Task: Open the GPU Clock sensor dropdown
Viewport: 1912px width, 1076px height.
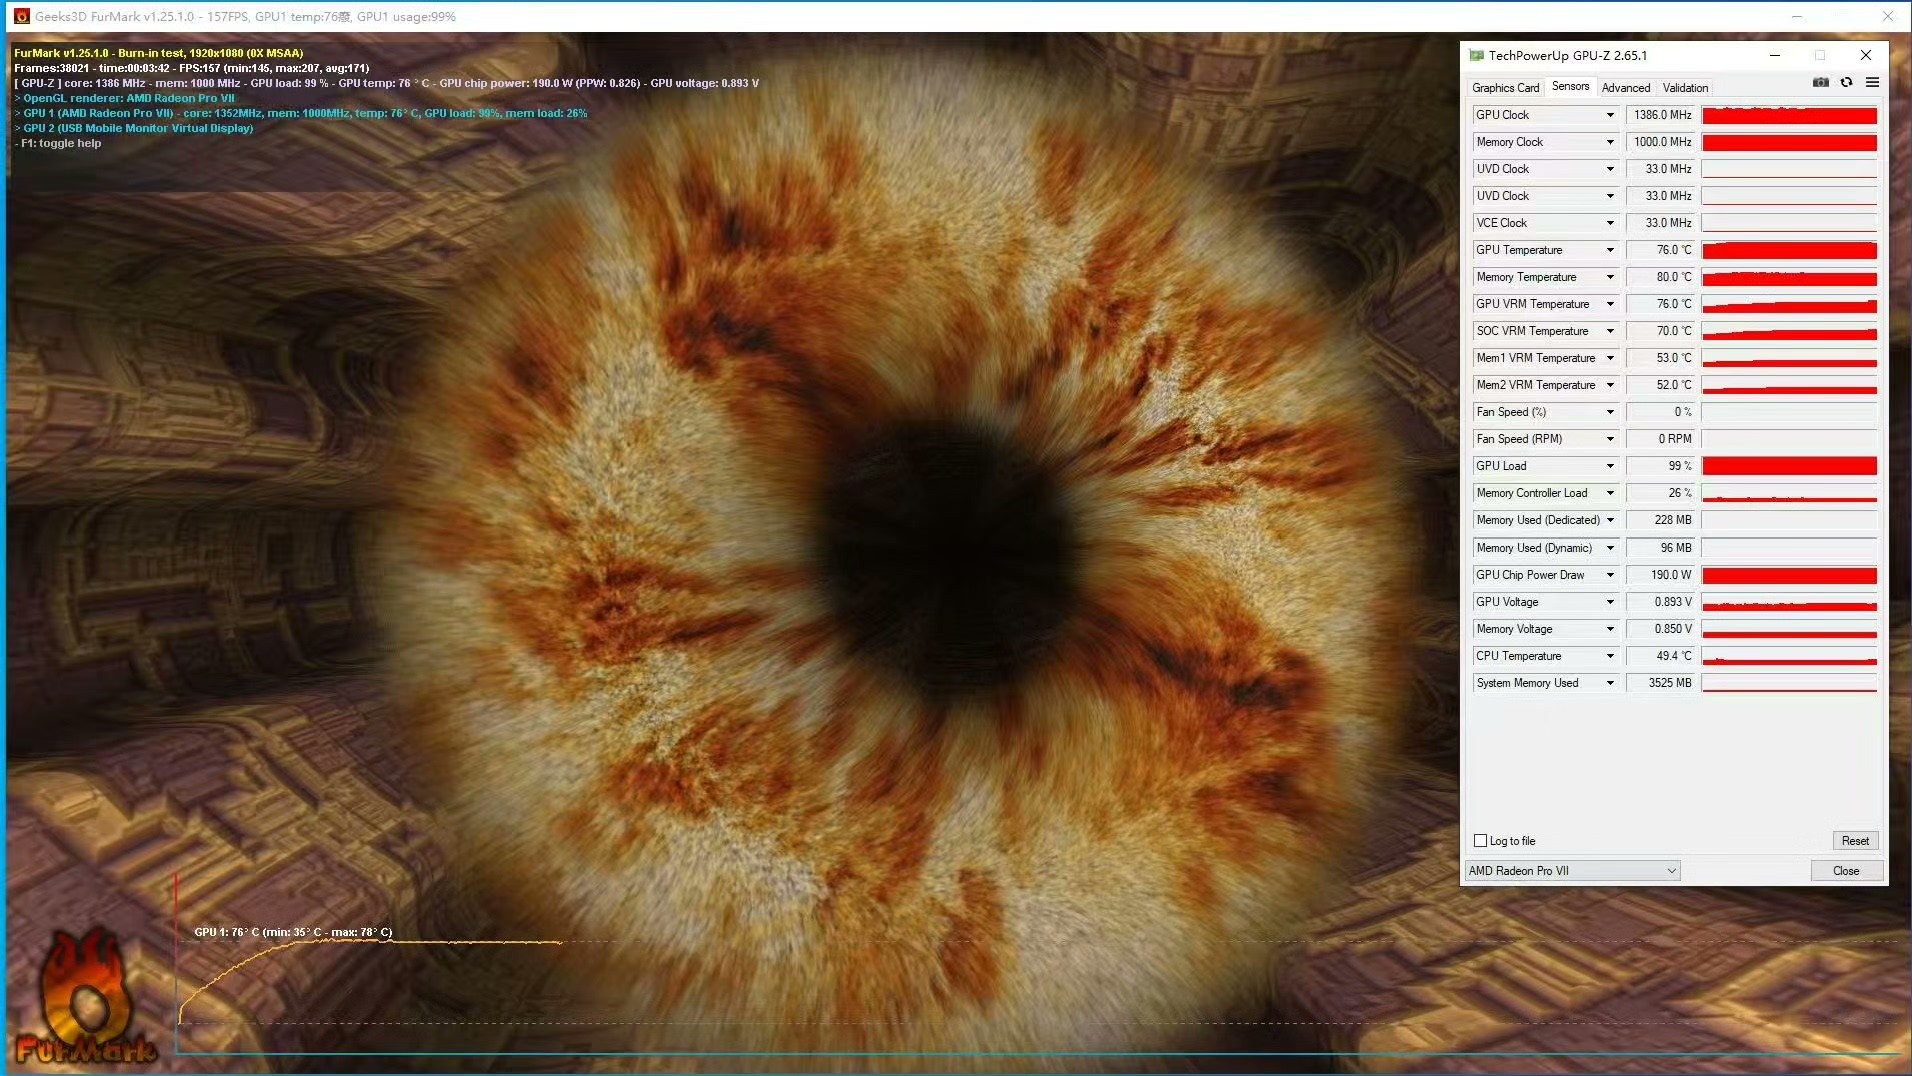Action: click(1610, 115)
